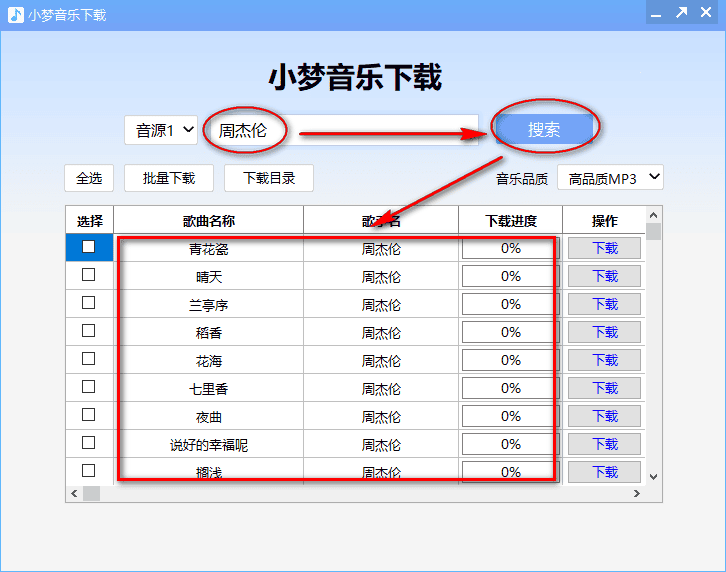Select the song name 稻香
Image resolution: width=726 pixels, height=572 pixels.
208,333
